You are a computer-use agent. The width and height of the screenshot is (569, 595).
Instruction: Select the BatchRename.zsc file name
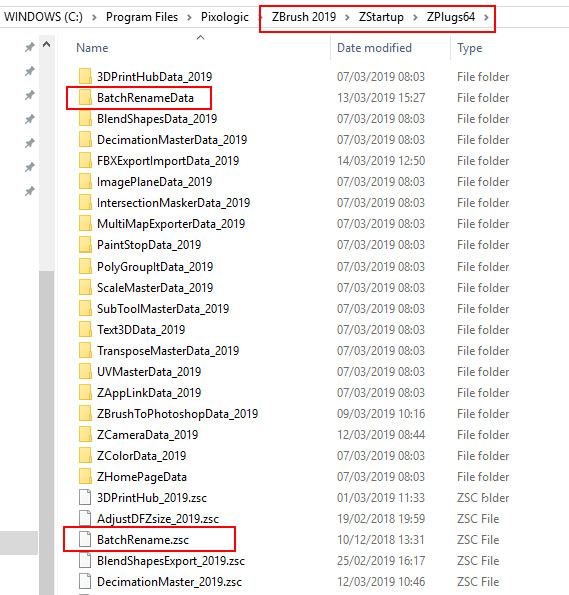143,540
